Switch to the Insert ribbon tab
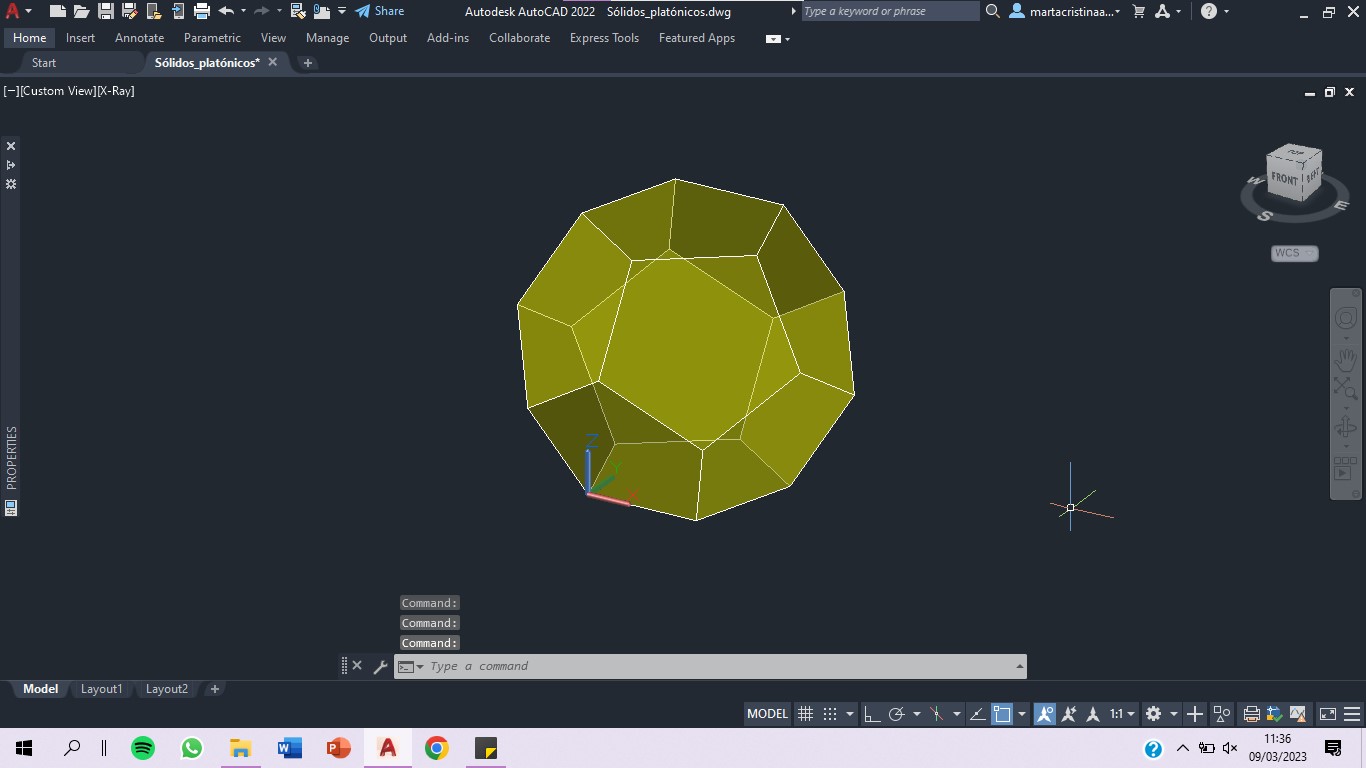Viewport: 1366px width, 768px height. [x=81, y=38]
